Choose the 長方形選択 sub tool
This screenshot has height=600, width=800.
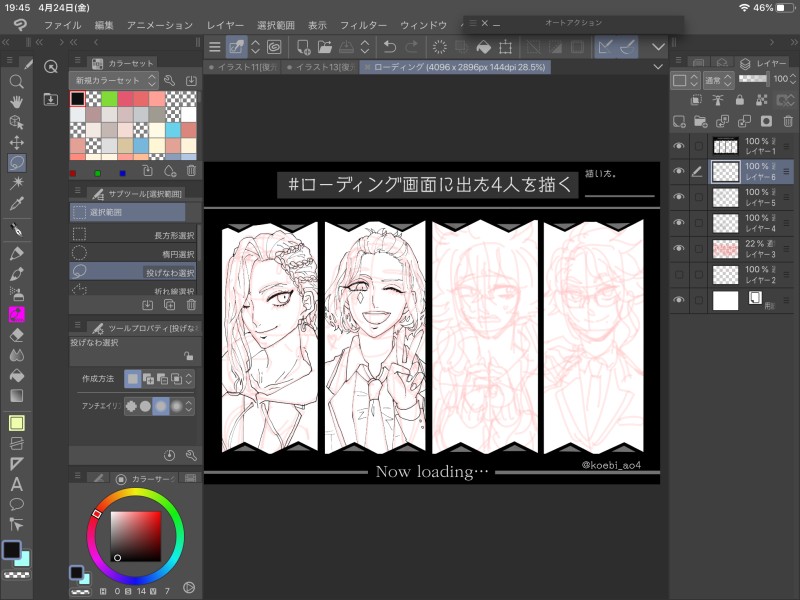pos(133,235)
